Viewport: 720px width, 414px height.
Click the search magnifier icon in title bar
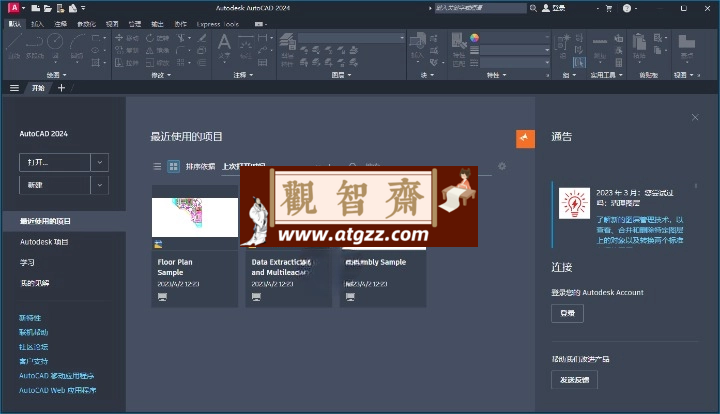(x=533, y=8)
